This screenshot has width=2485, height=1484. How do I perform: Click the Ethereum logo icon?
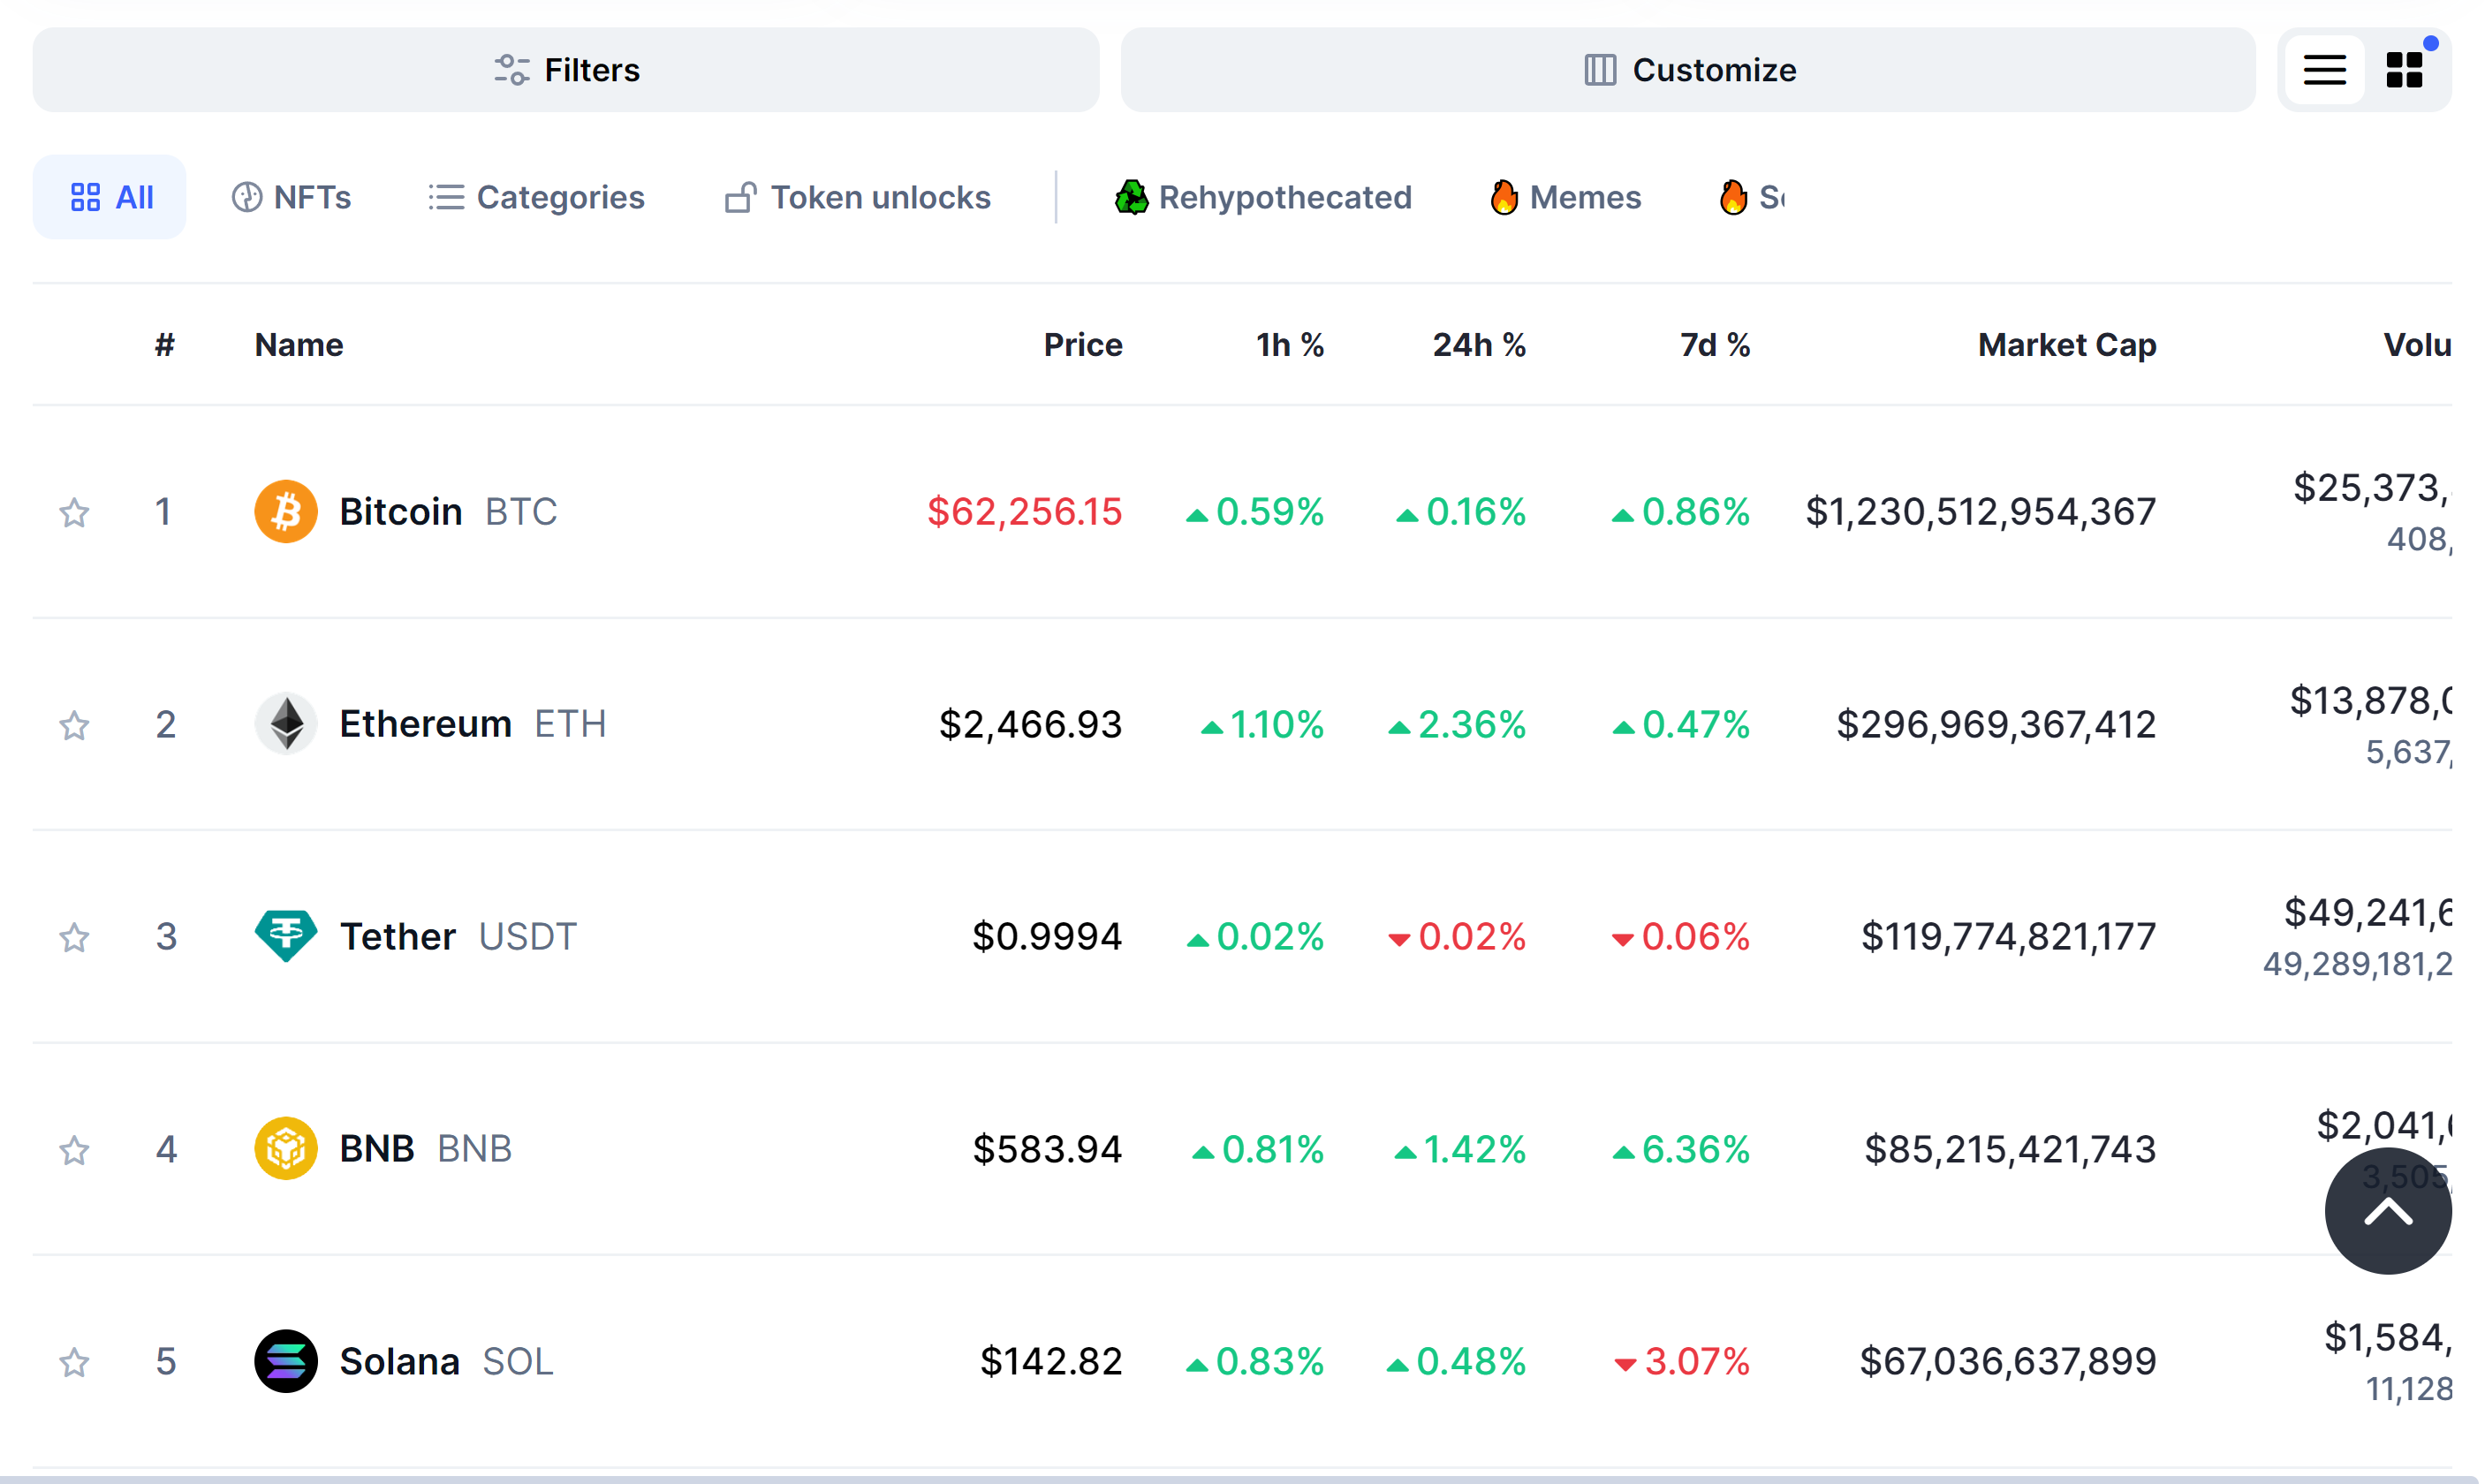pyautogui.click(x=286, y=724)
